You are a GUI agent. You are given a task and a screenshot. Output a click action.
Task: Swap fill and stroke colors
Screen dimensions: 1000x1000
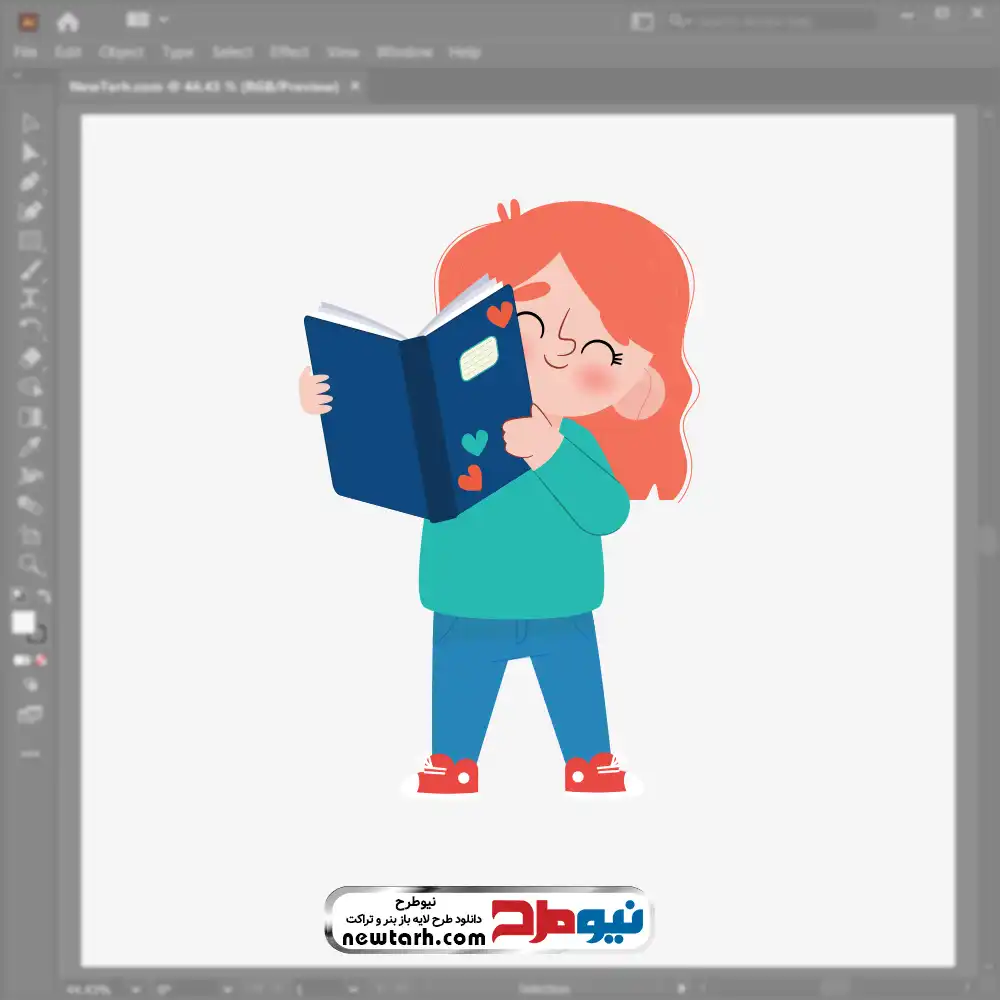pos(43,597)
